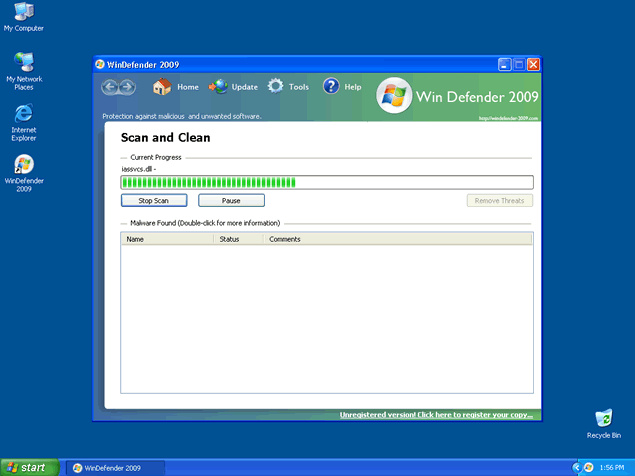Click the Comments column header
635x476 pixels.
tap(398, 239)
